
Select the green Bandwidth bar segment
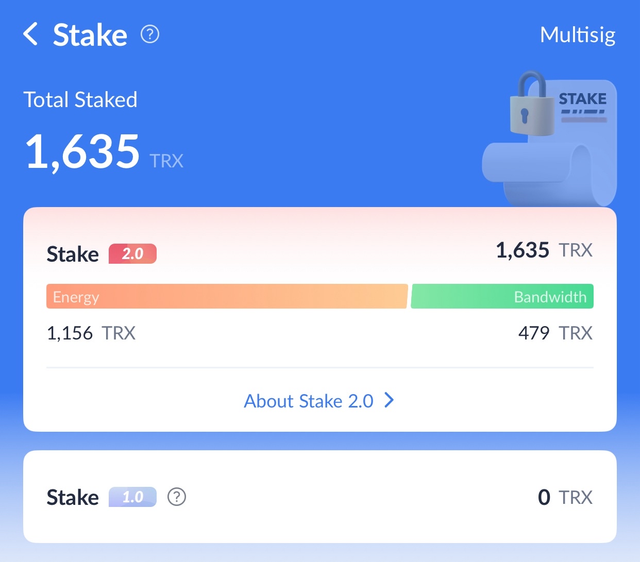[x=502, y=296]
